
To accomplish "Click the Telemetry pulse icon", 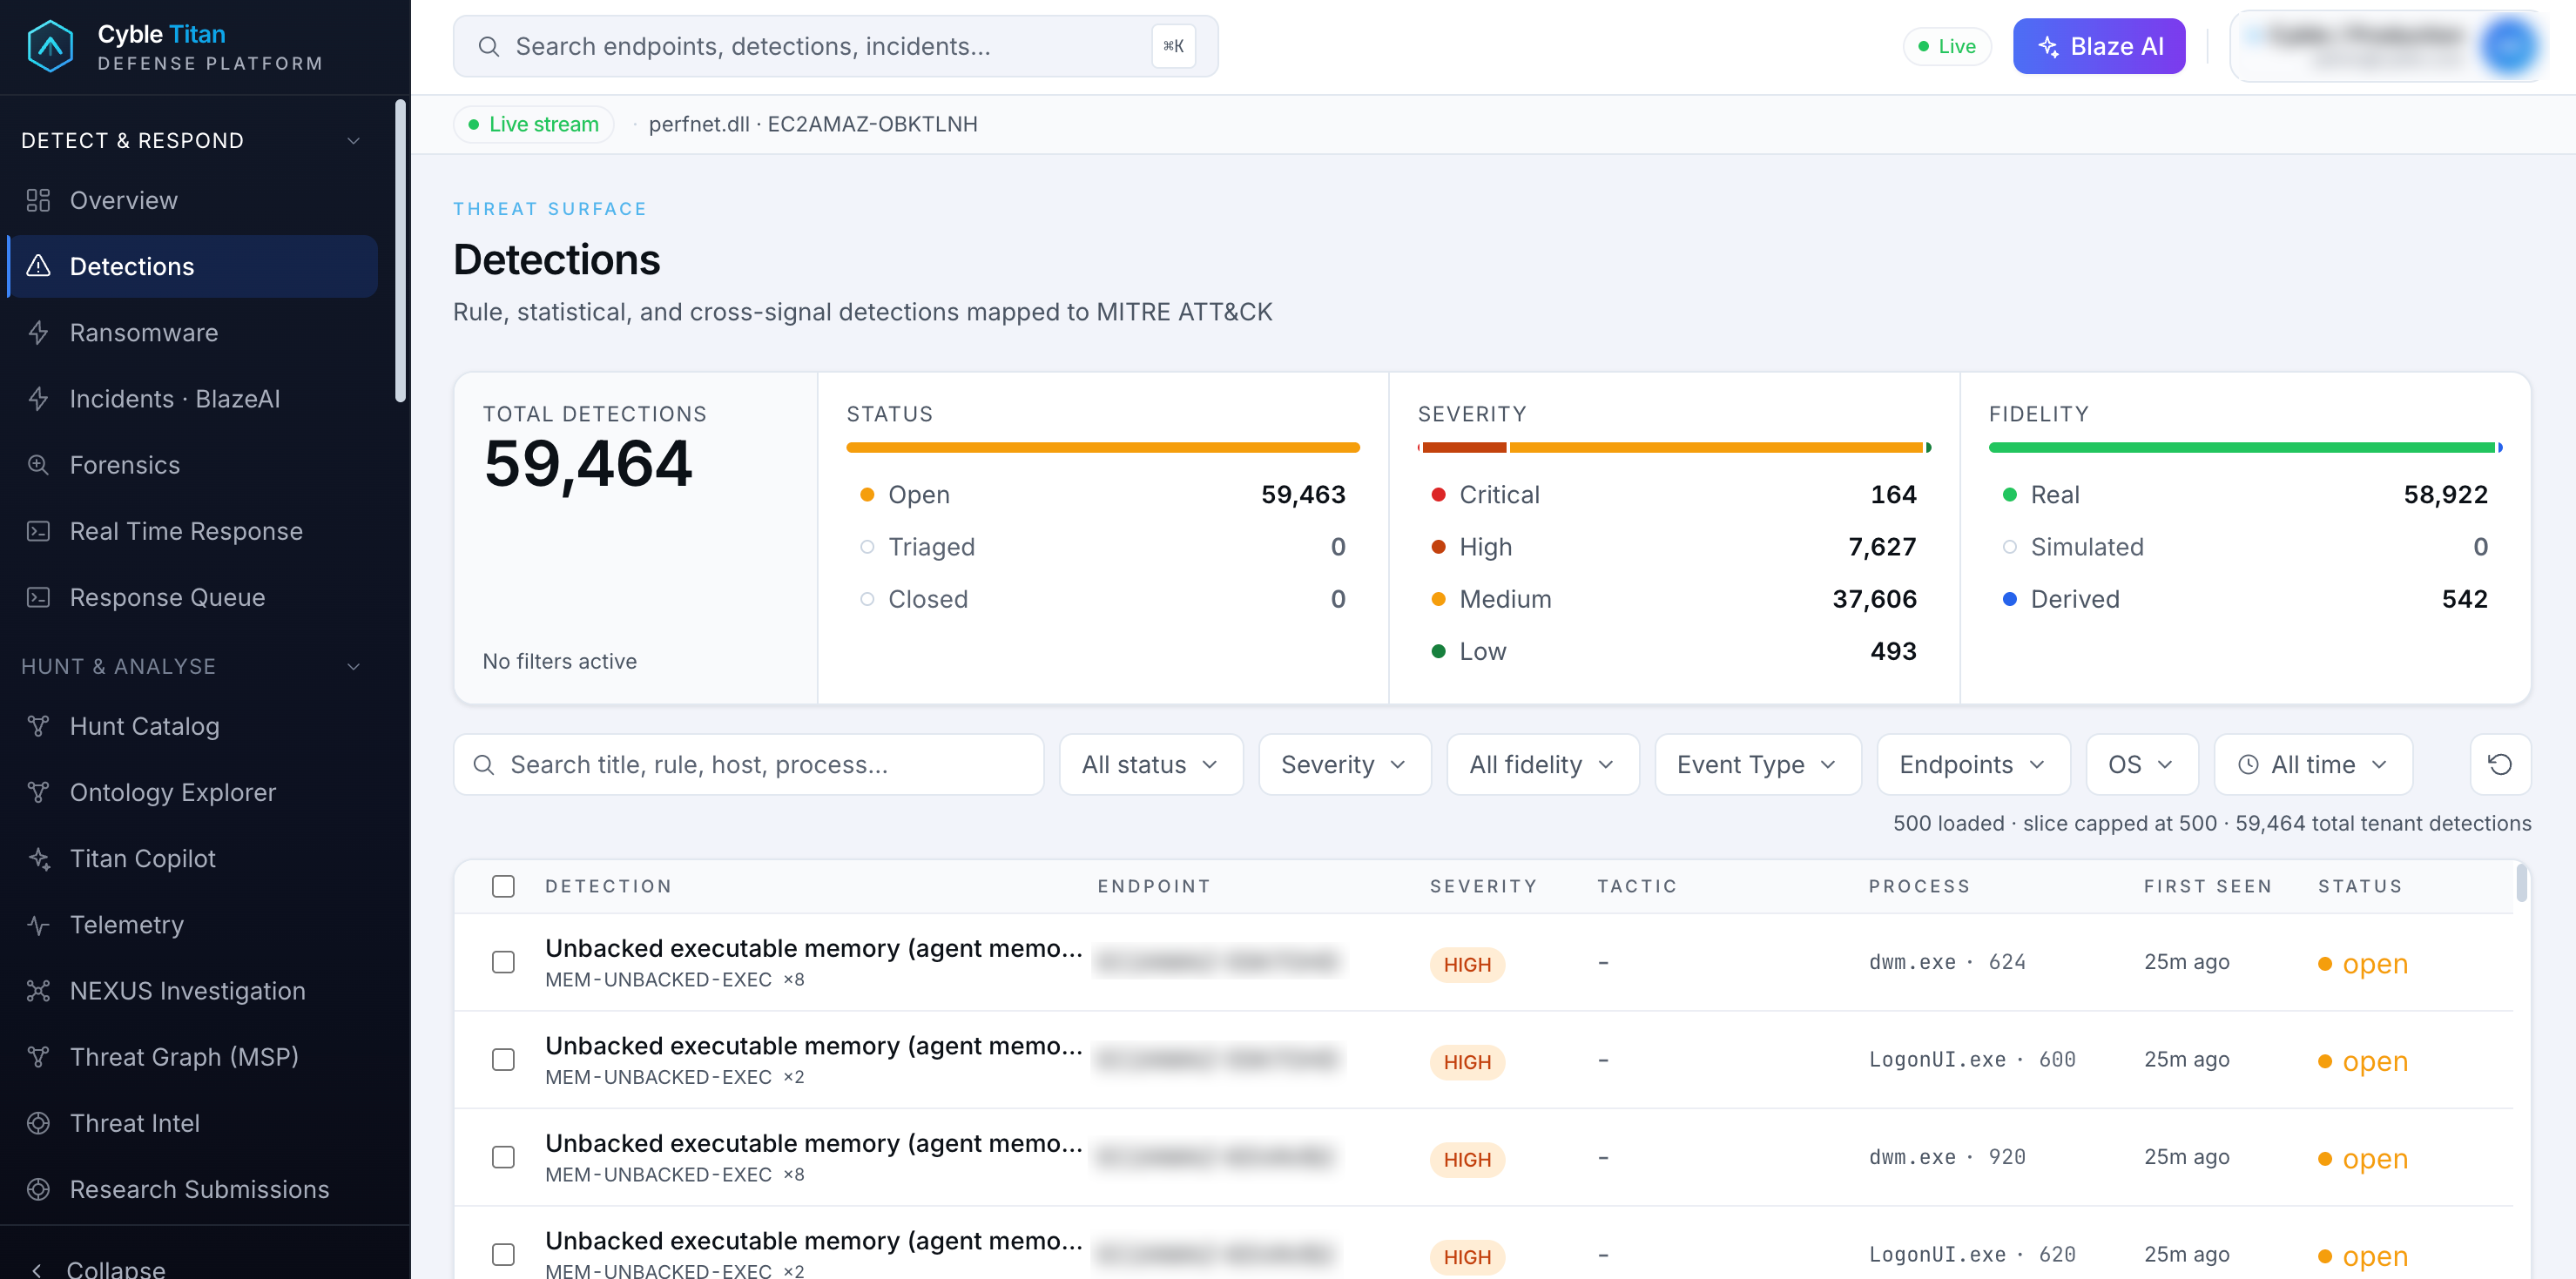I will (38, 924).
